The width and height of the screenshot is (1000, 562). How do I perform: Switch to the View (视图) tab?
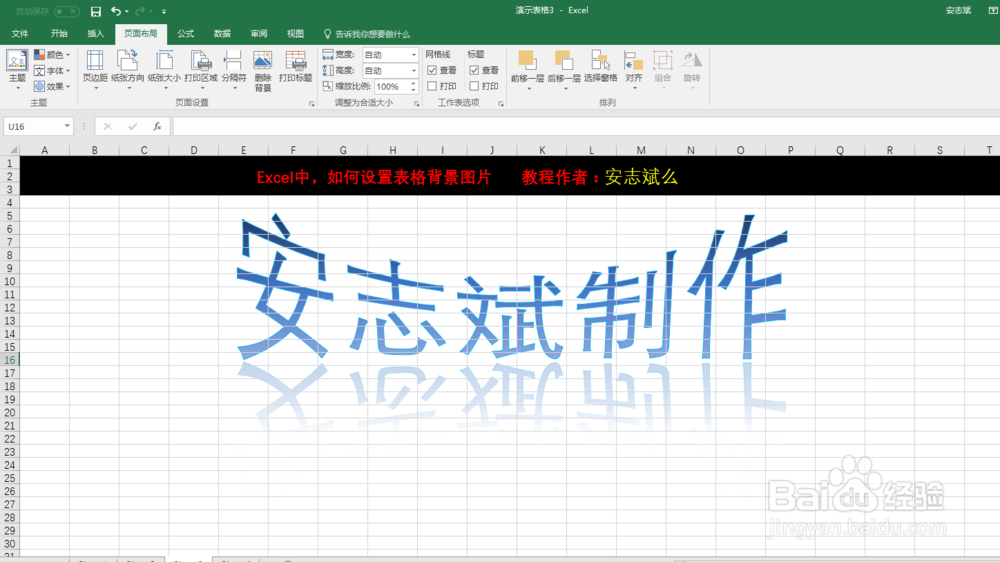coord(295,34)
